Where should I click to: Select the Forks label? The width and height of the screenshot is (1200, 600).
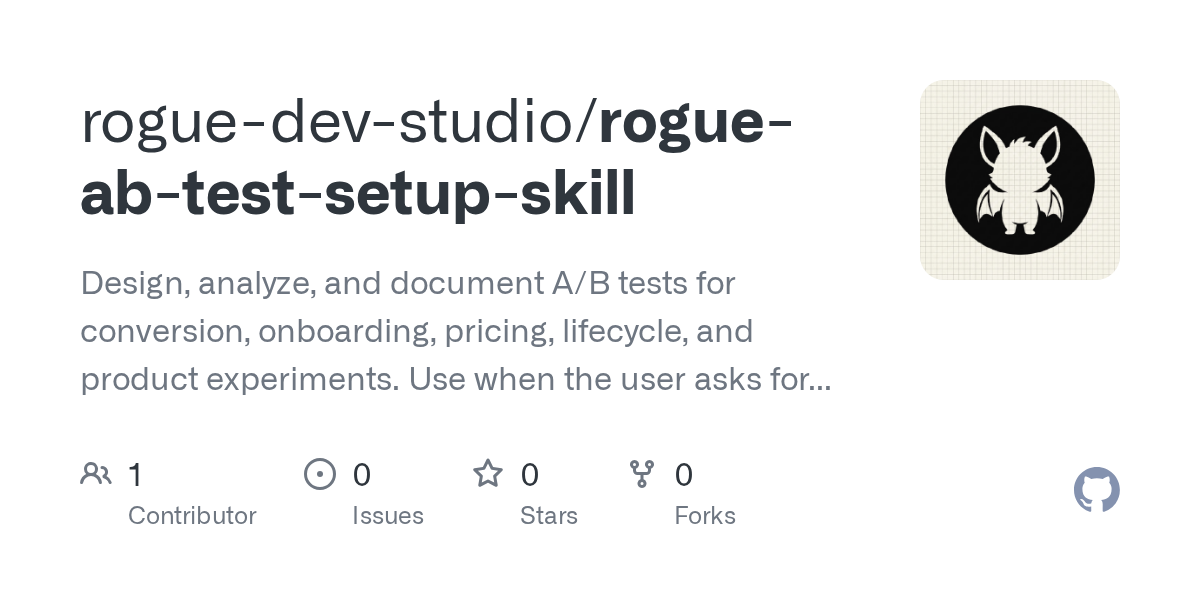pyautogui.click(x=705, y=516)
